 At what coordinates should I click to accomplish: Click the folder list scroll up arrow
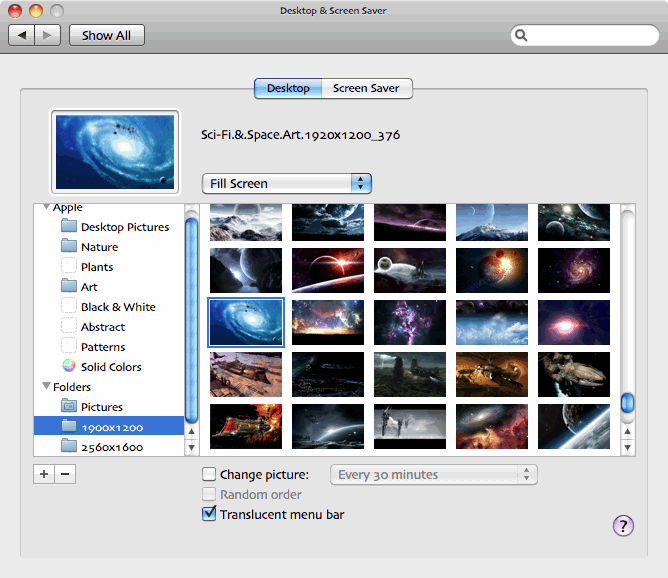point(192,431)
